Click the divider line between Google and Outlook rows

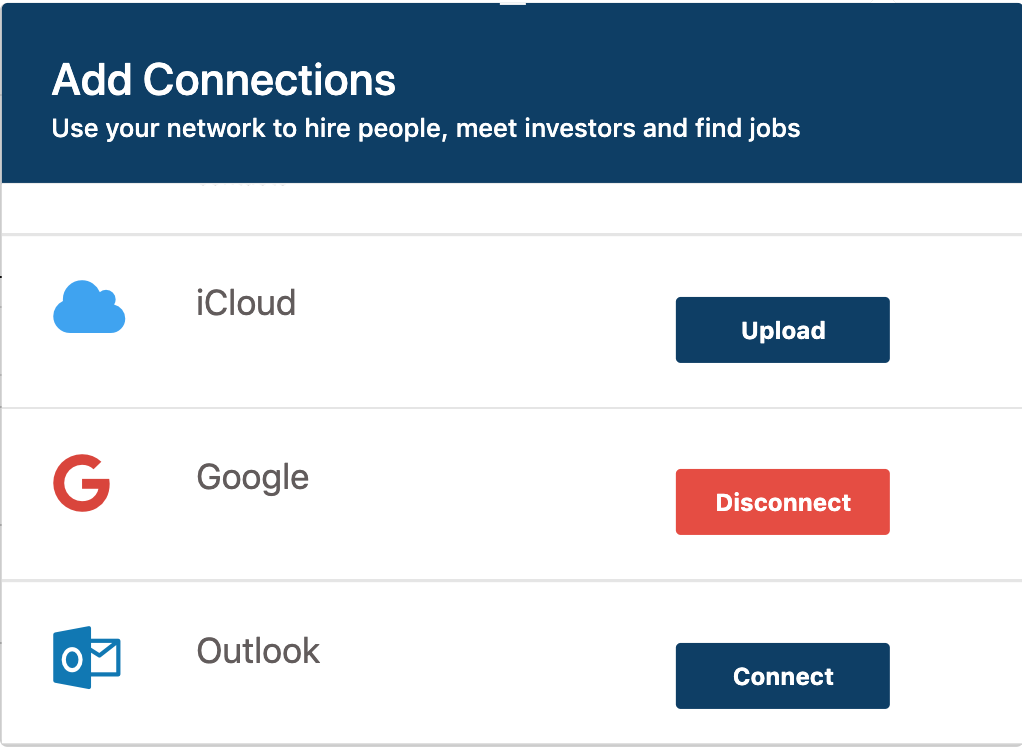pyautogui.click(x=512, y=580)
